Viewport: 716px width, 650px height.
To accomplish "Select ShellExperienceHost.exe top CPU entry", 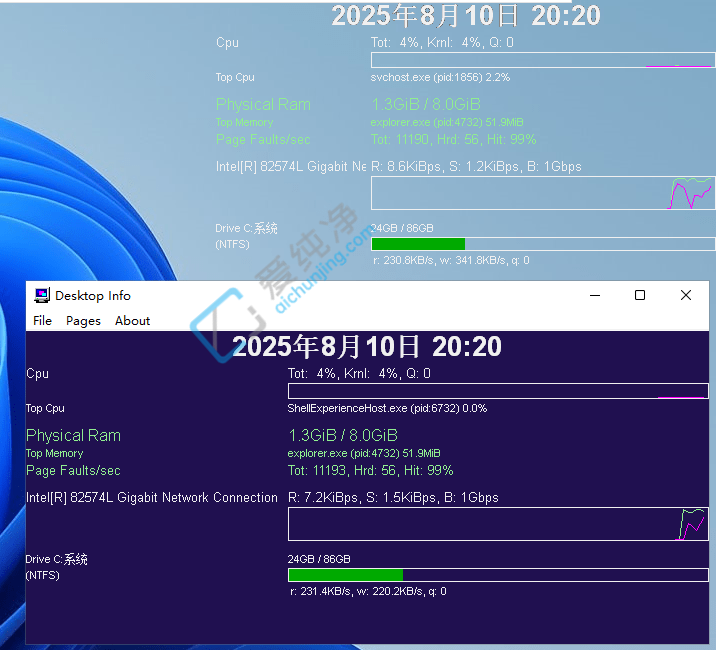I will 387,408.
